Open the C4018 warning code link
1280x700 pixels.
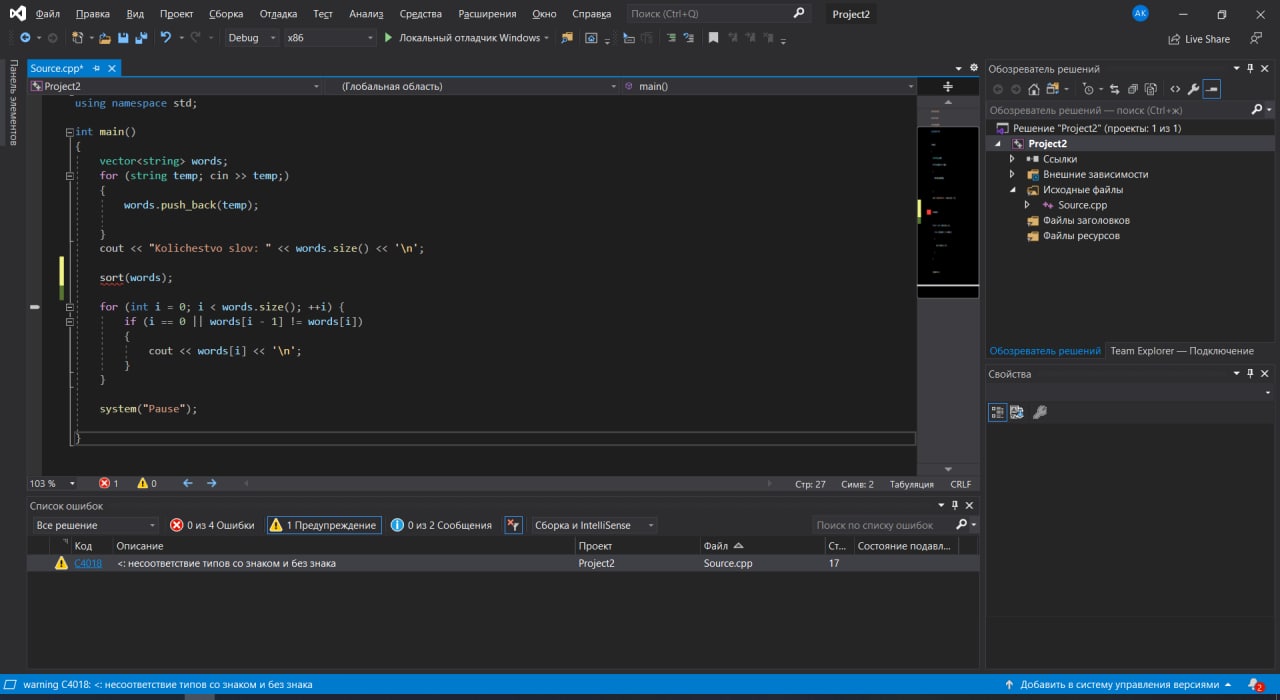coord(88,563)
